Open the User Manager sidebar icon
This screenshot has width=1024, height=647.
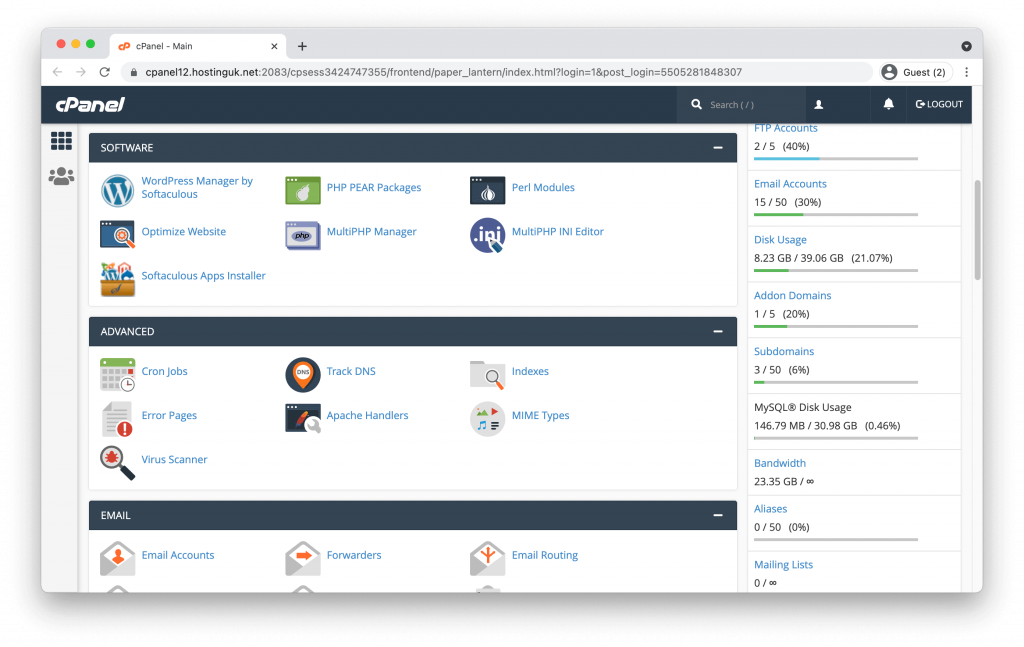(61, 177)
